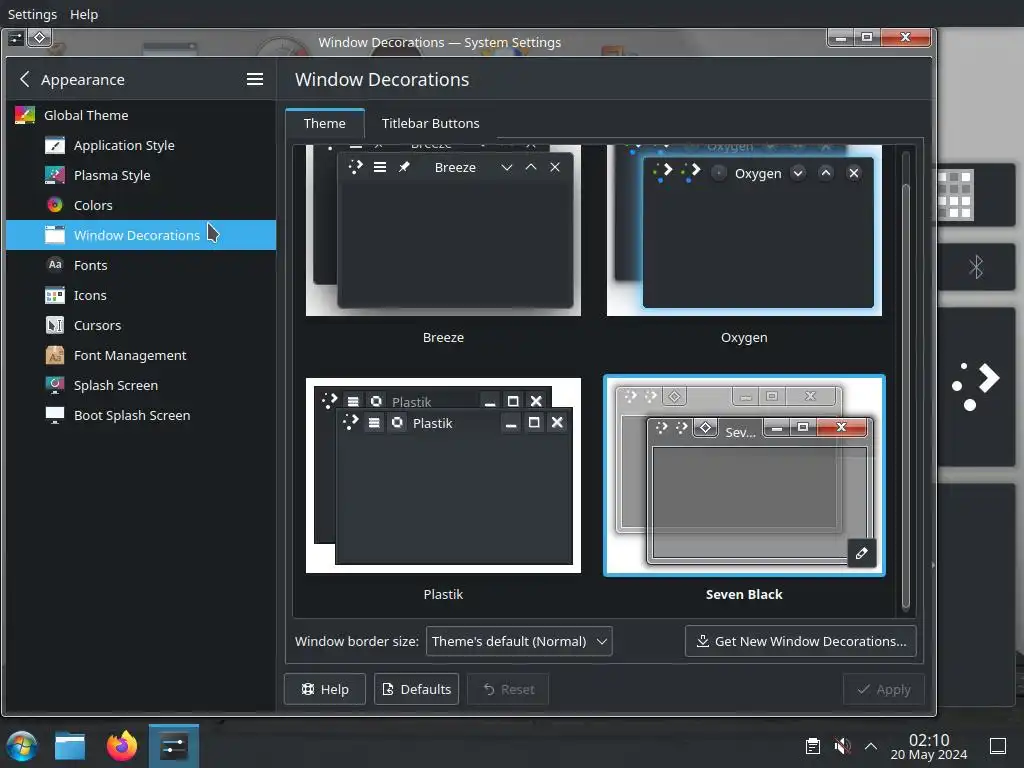
Task: Open Splash Screen settings
Action: coord(140,385)
